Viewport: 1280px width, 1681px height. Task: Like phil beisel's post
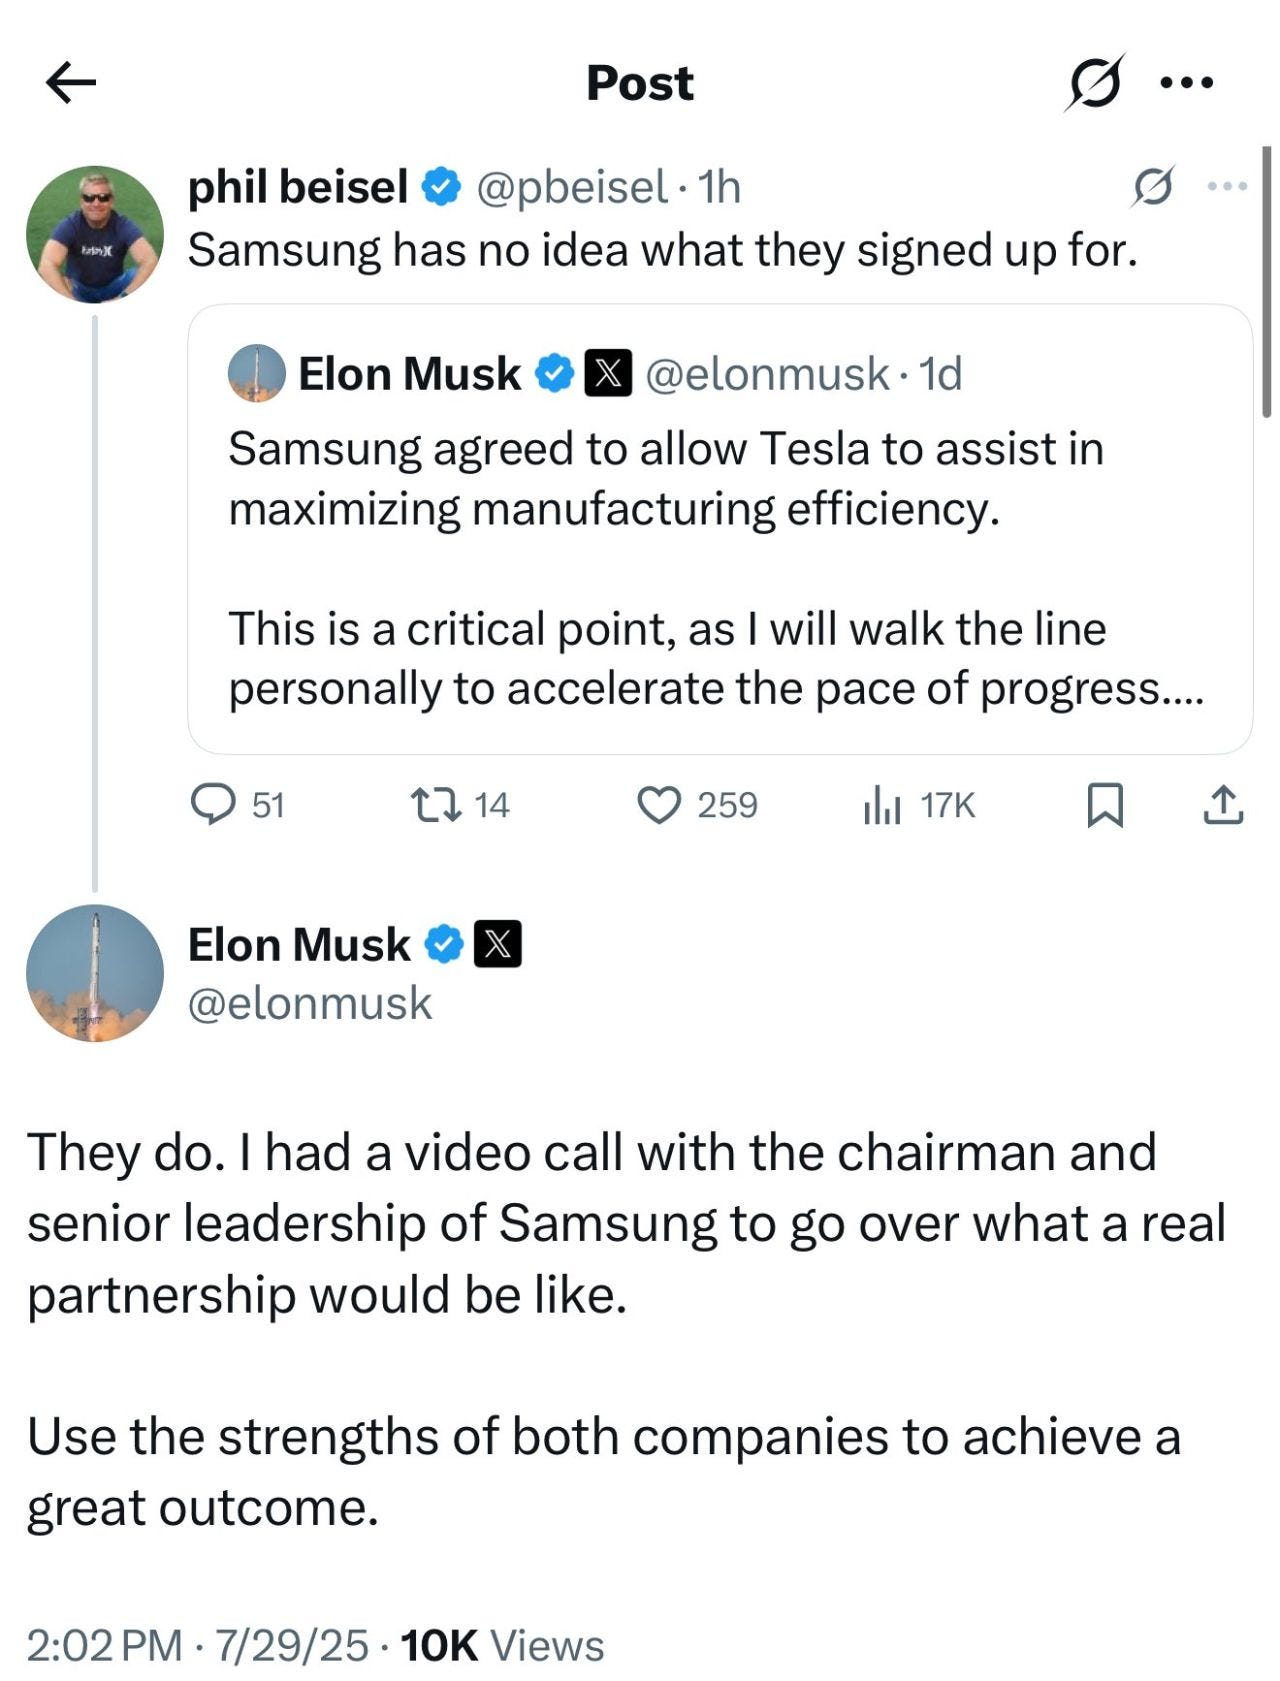pos(659,805)
